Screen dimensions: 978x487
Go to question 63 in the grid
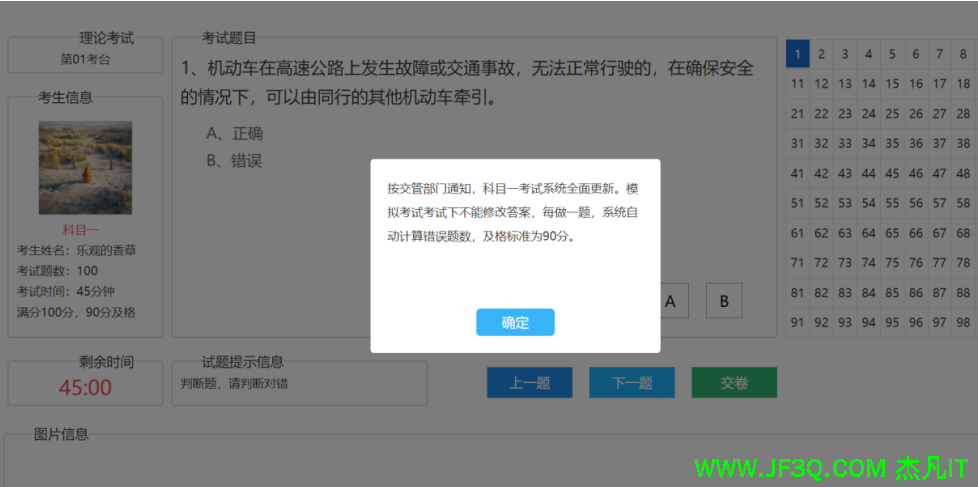point(845,233)
